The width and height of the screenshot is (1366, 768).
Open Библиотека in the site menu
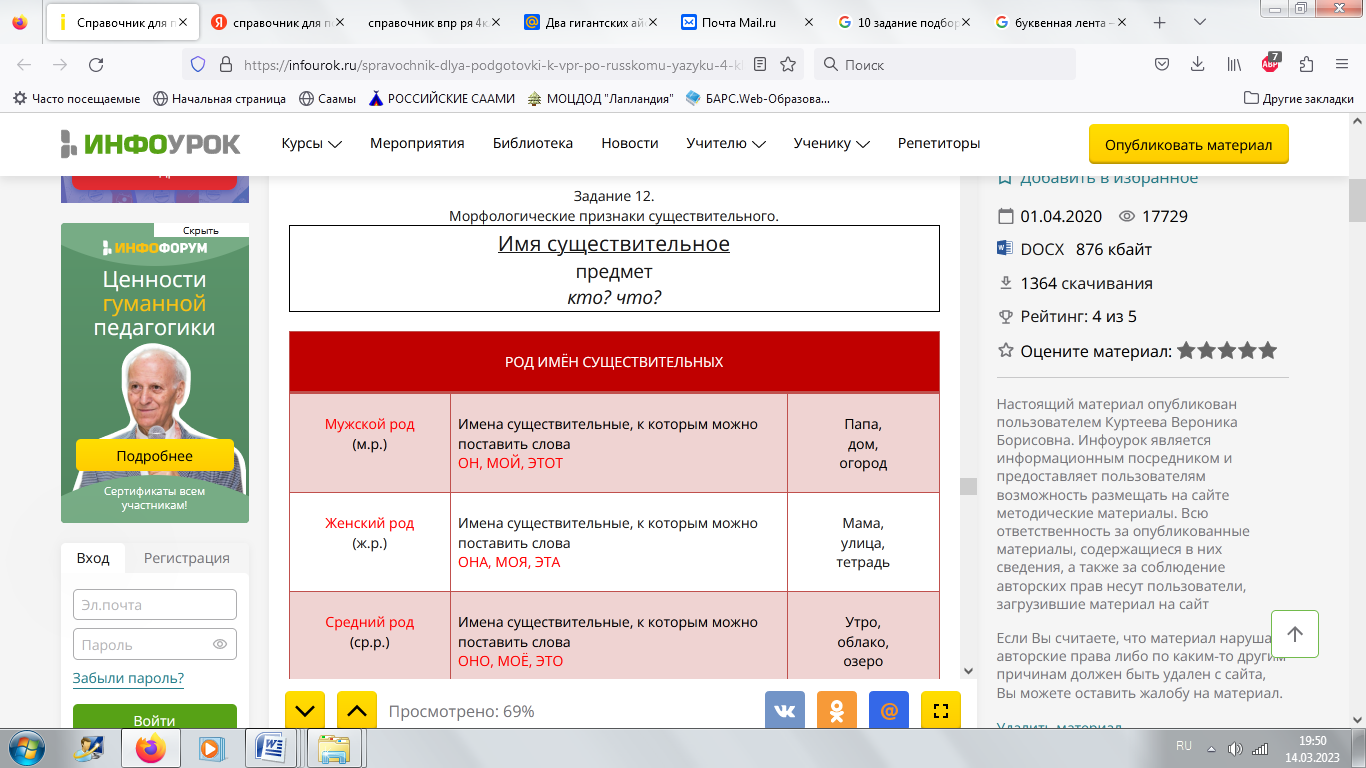pyautogui.click(x=533, y=143)
